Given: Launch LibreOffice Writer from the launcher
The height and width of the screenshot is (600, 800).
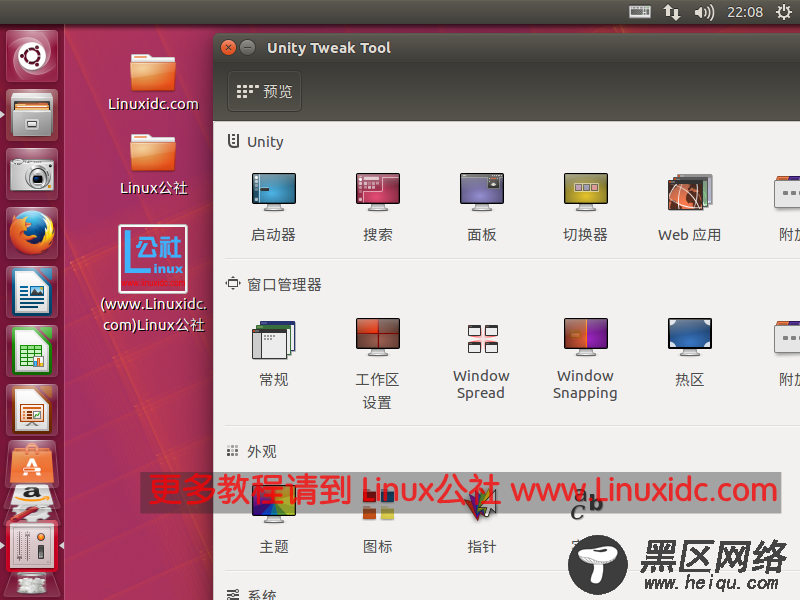Looking at the screenshot, I should click(32, 292).
